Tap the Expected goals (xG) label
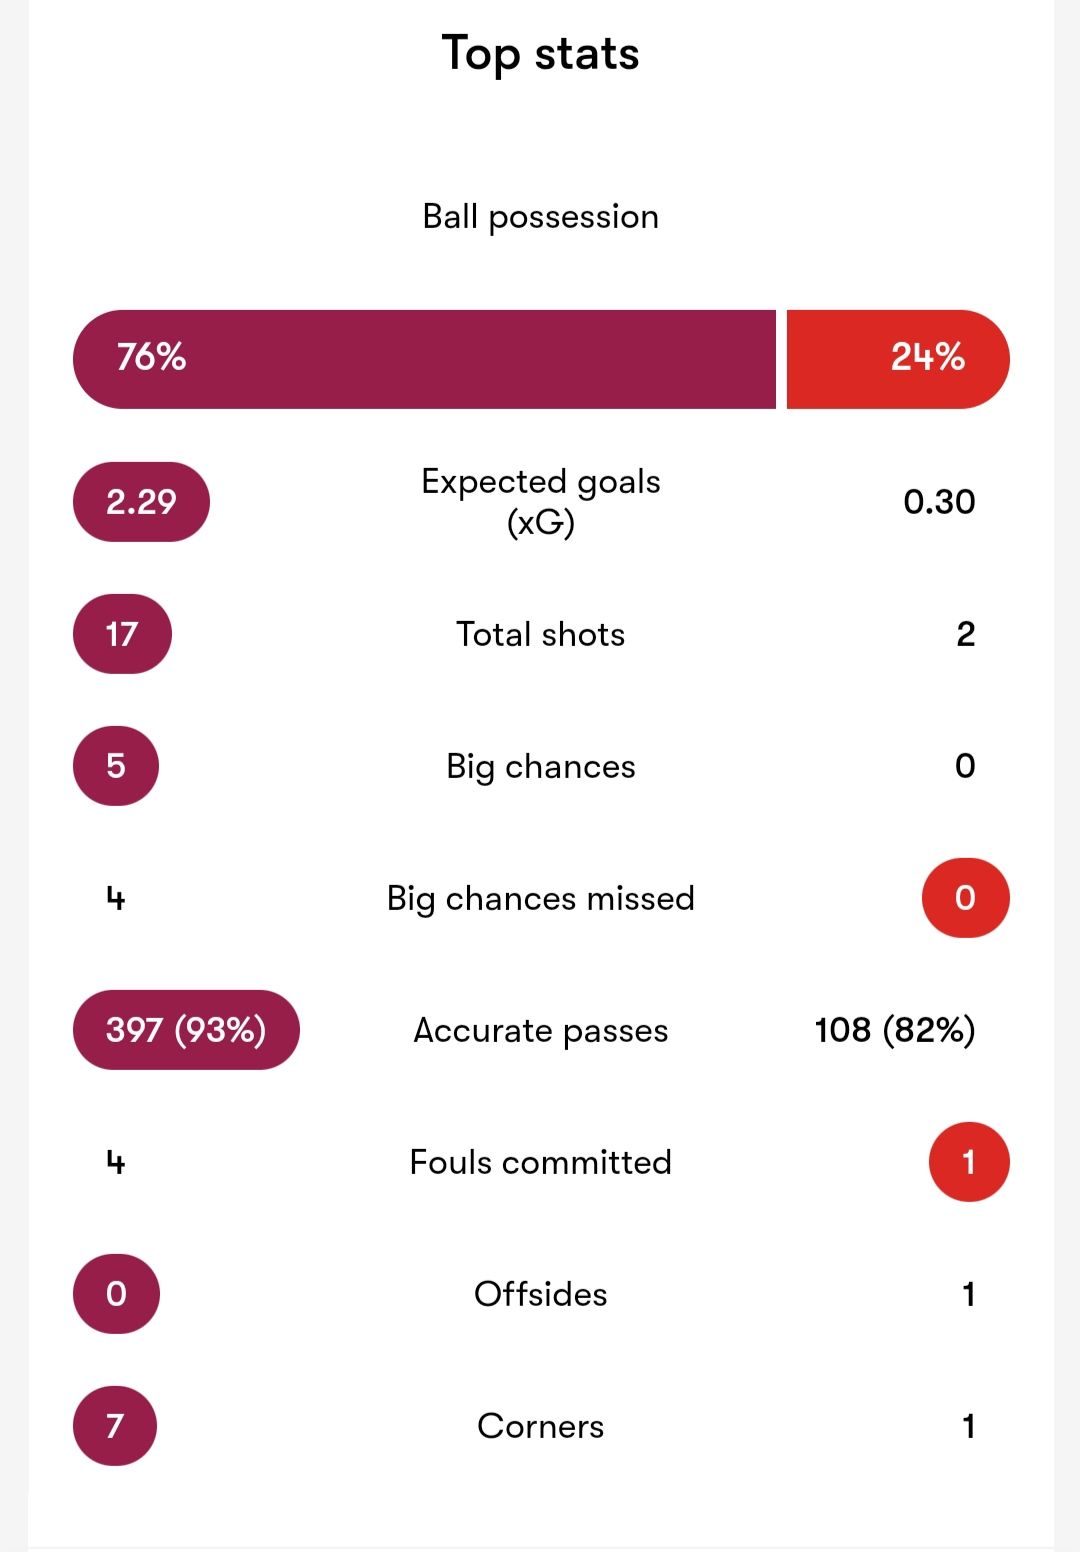1080x1552 pixels. [541, 502]
